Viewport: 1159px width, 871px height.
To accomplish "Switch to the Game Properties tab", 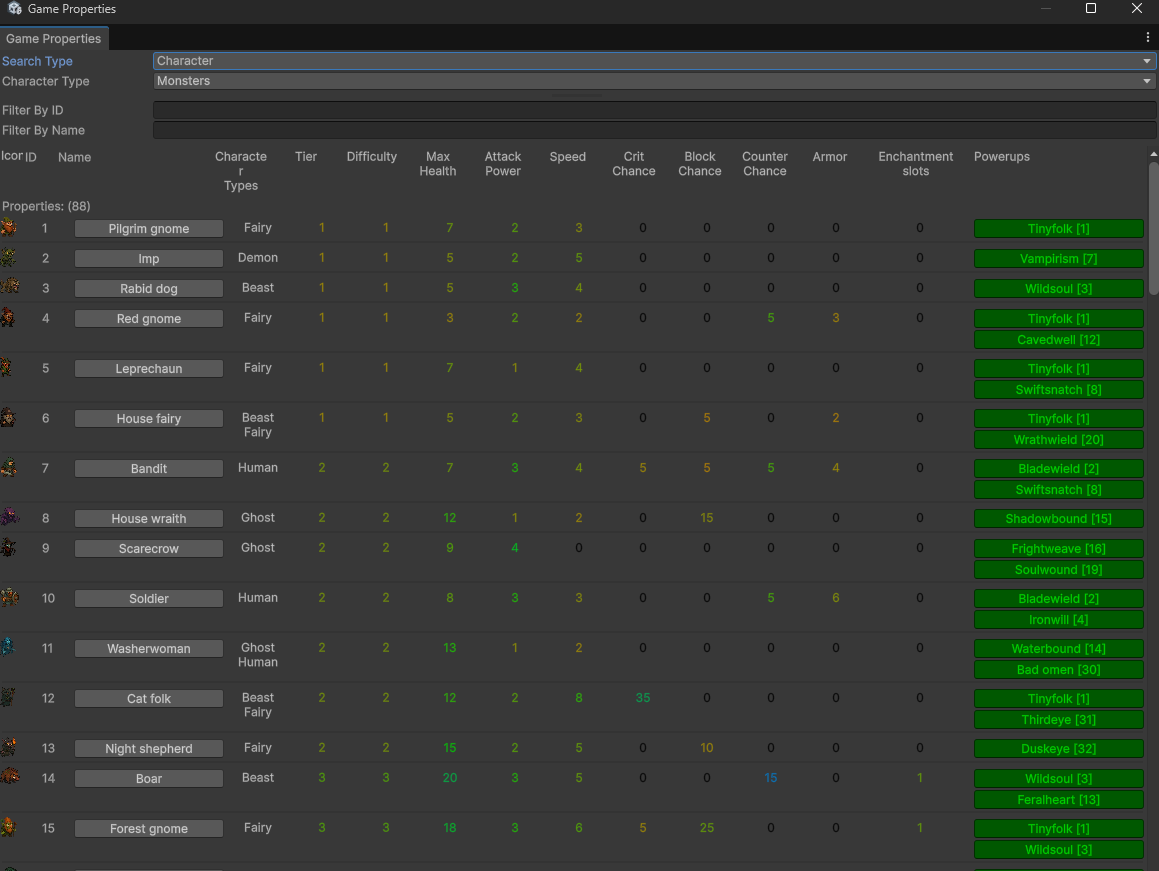I will pos(54,38).
